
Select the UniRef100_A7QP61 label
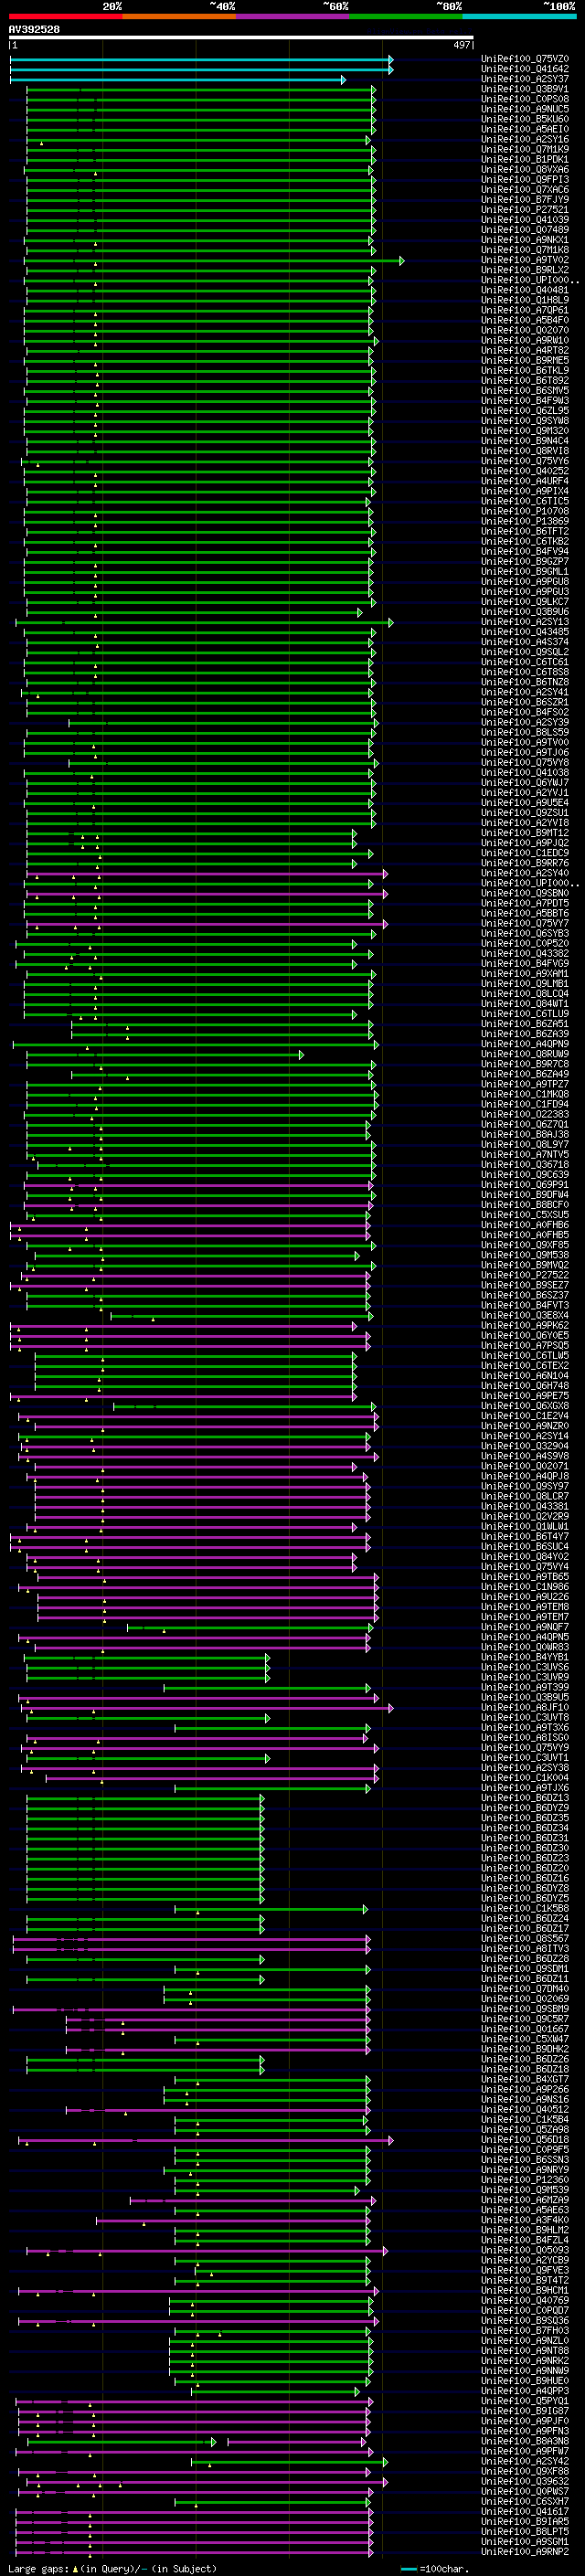coord(525,310)
